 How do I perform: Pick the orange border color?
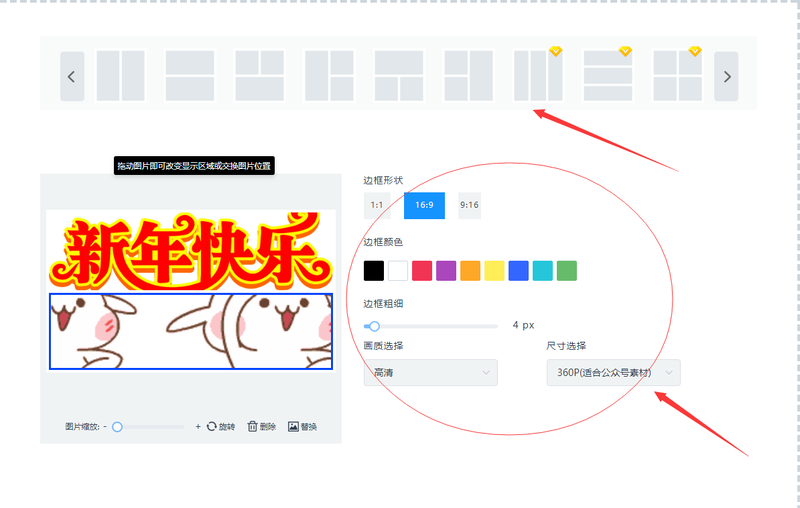(x=470, y=271)
